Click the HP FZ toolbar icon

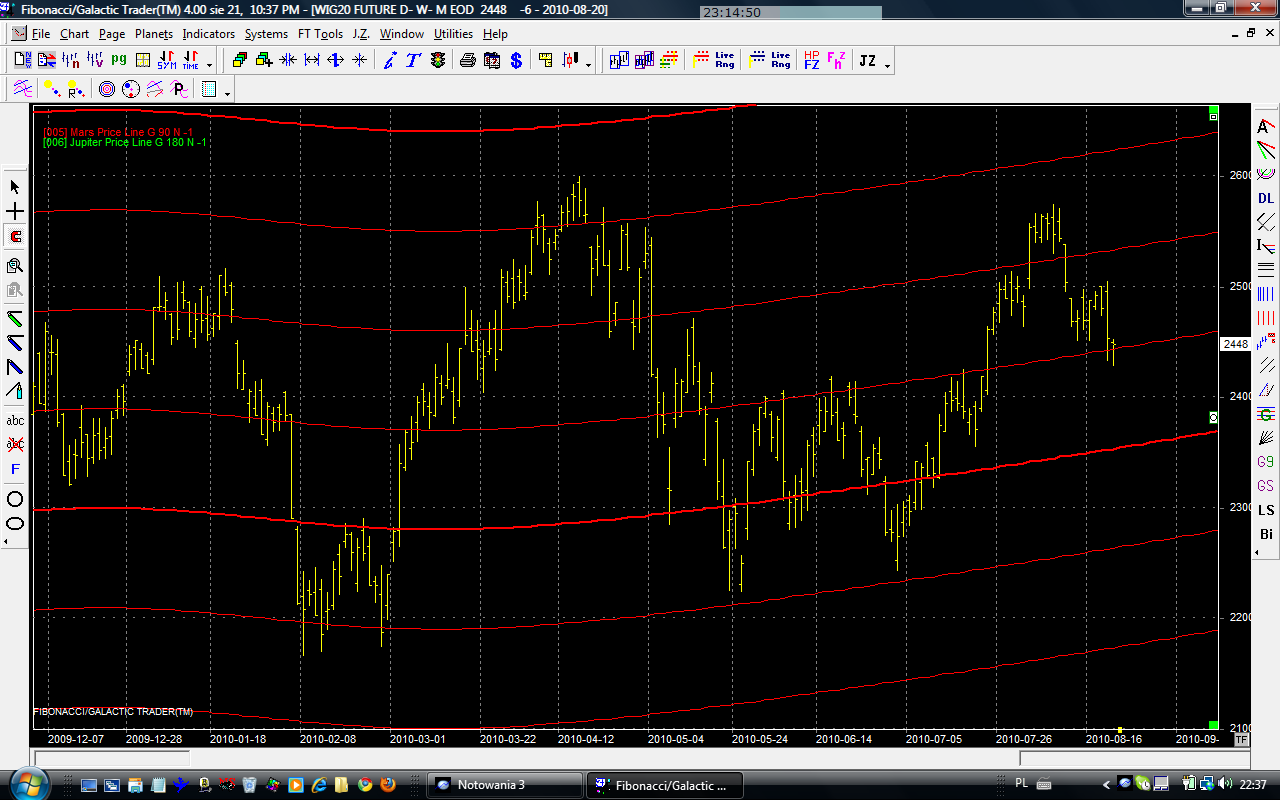[x=811, y=61]
